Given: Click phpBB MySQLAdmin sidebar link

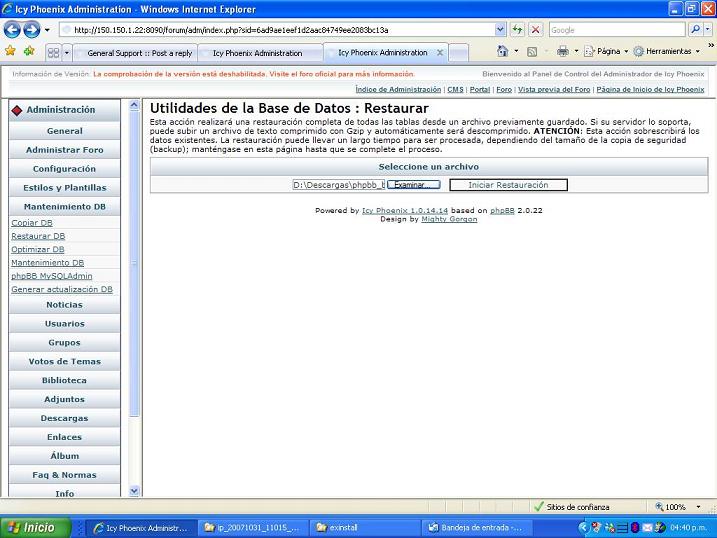Looking at the screenshot, I should click(x=51, y=276).
